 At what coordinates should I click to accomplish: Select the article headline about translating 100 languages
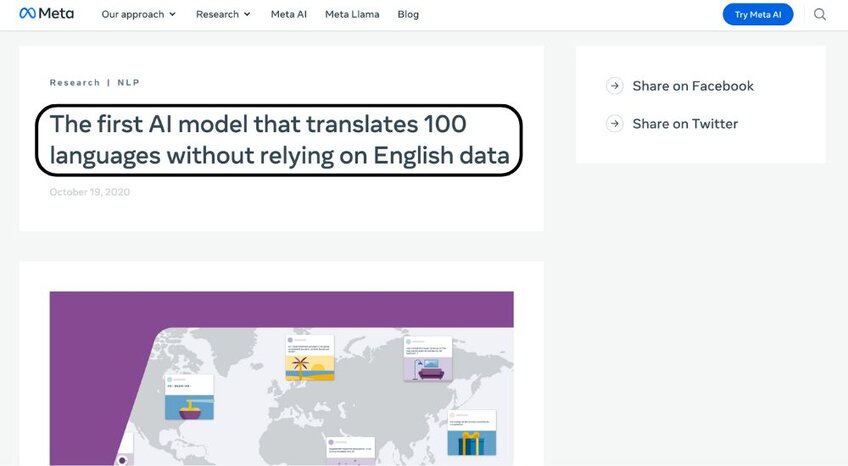point(279,140)
